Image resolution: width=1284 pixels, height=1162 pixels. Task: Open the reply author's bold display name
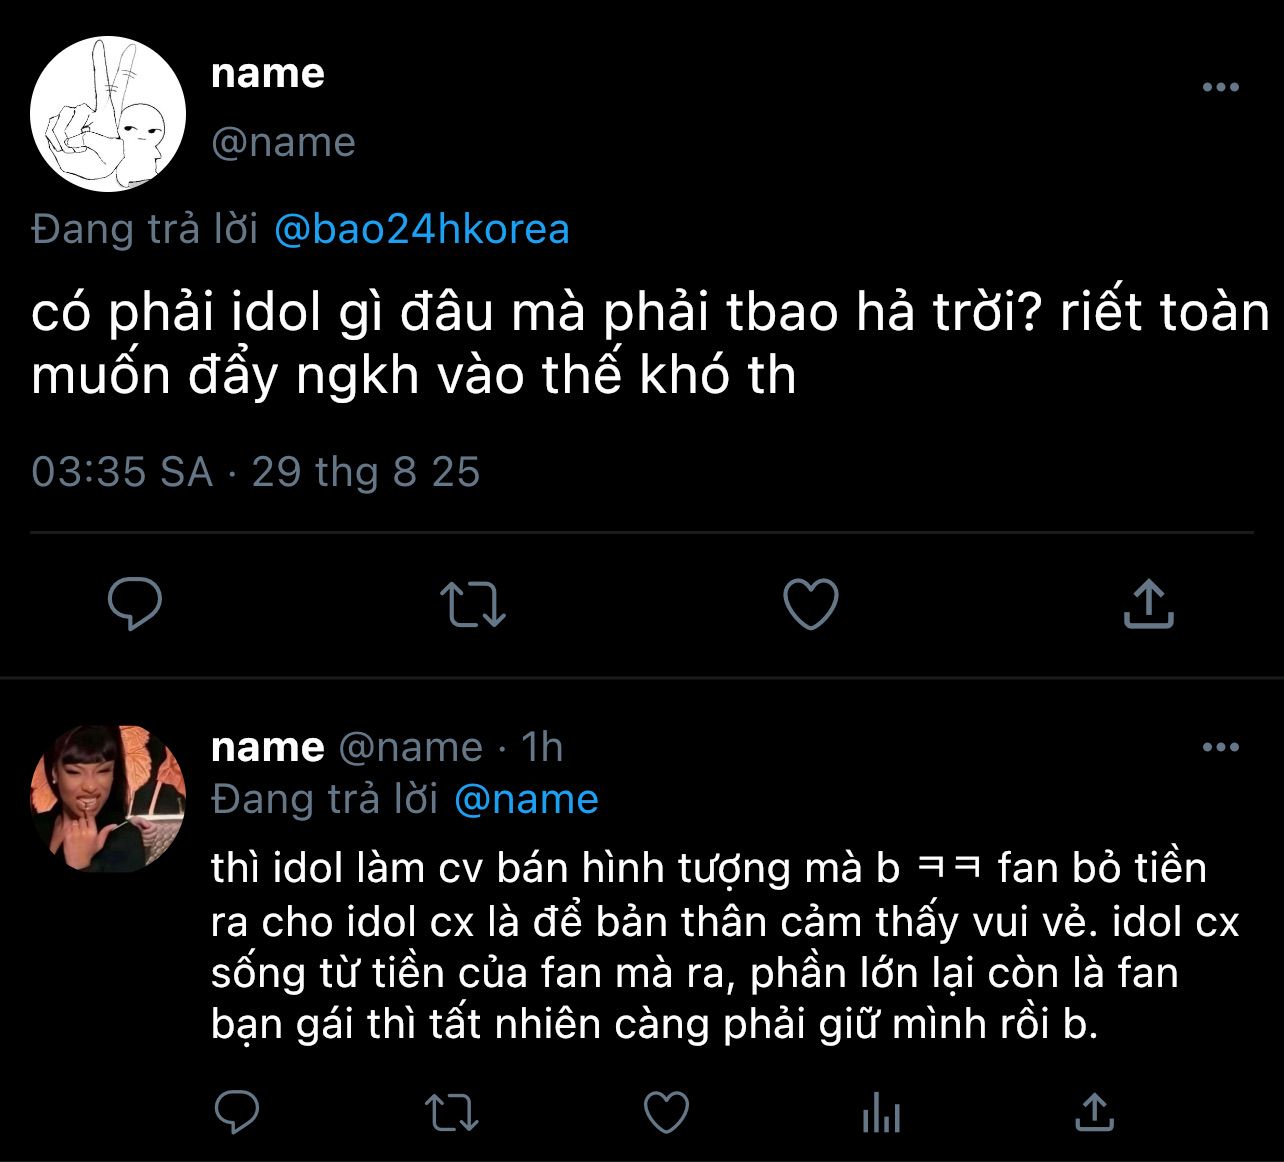point(268,747)
